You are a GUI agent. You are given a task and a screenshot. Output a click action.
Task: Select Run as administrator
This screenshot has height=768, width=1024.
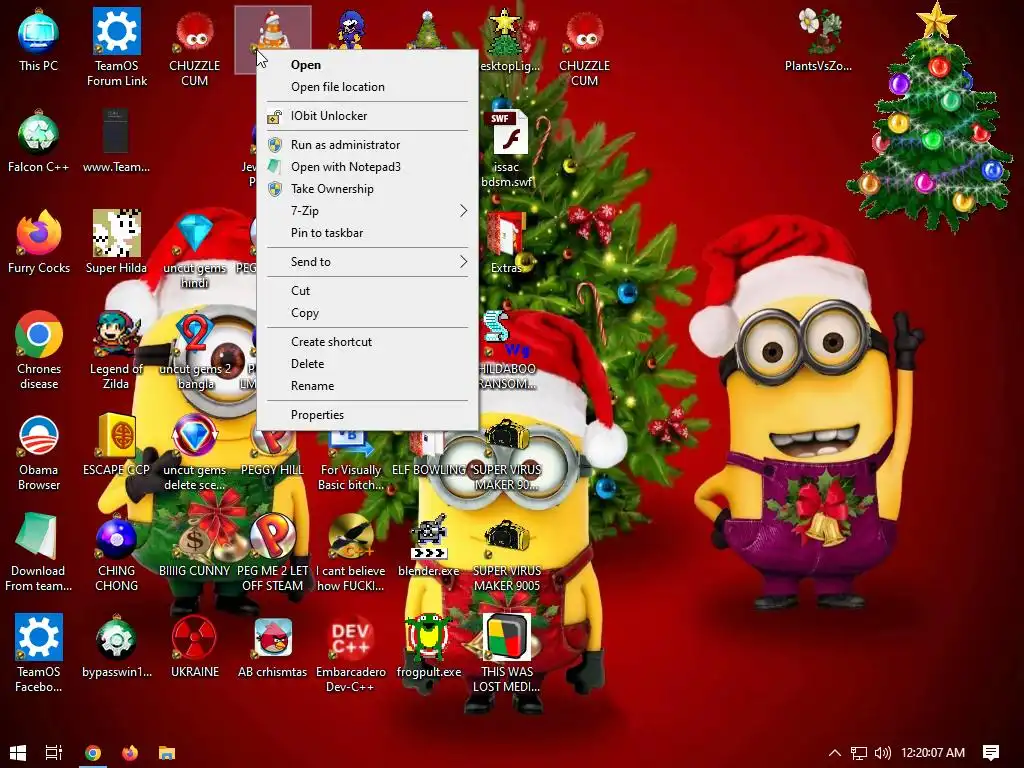point(368,145)
